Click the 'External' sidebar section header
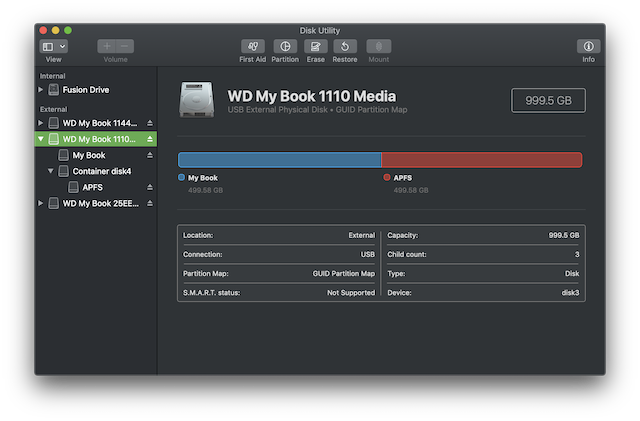 point(53,109)
